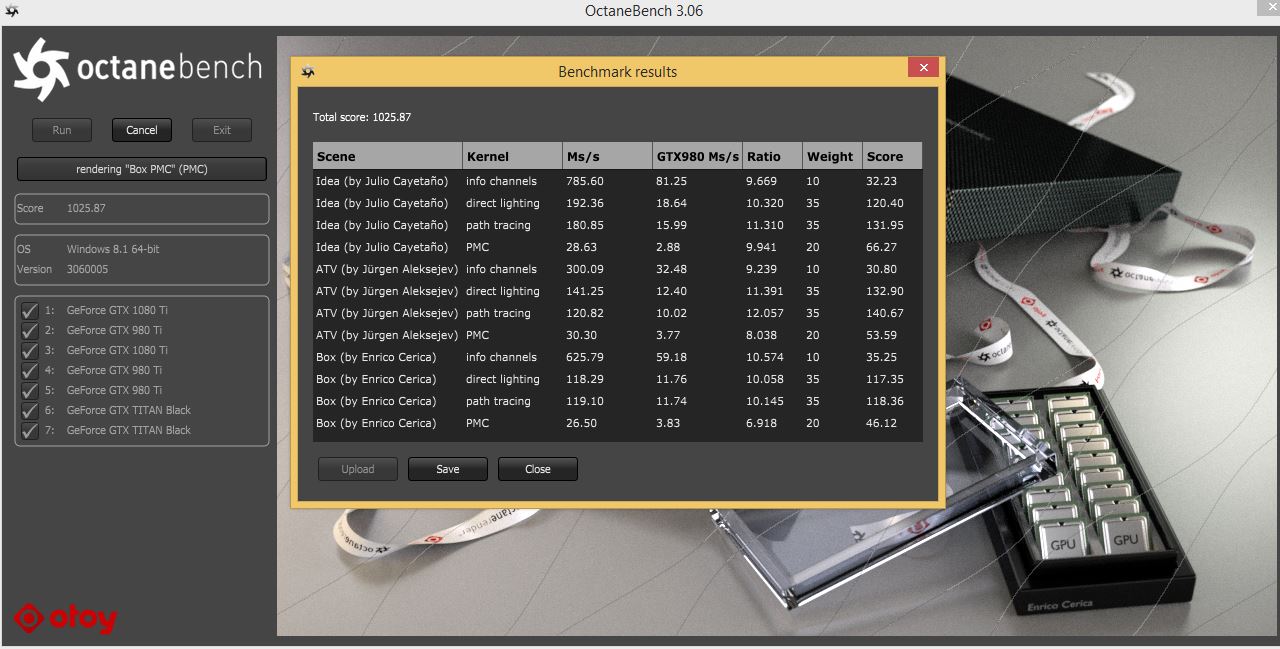This screenshot has width=1280, height=649.
Task: Disable GPU 4 GeForce GTX 980 Ti
Action: pyautogui.click(x=30, y=370)
